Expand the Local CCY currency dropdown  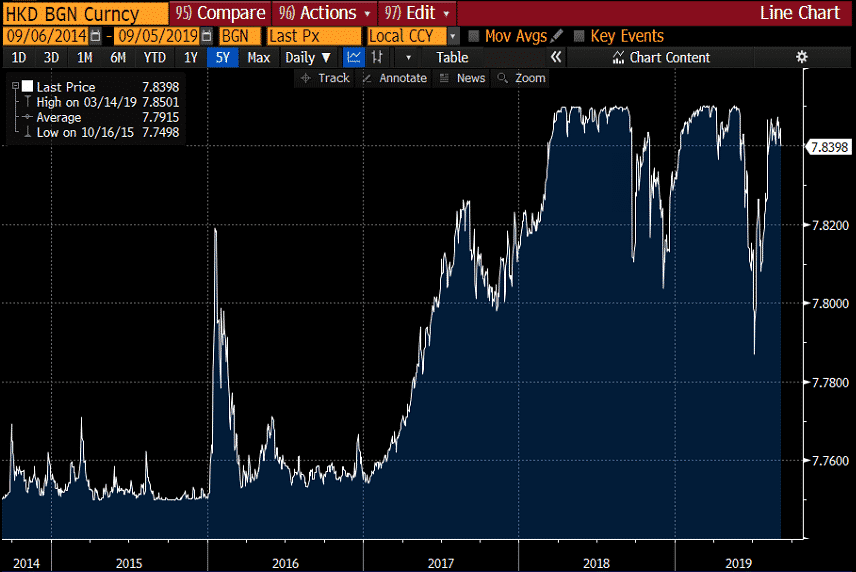click(x=453, y=36)
